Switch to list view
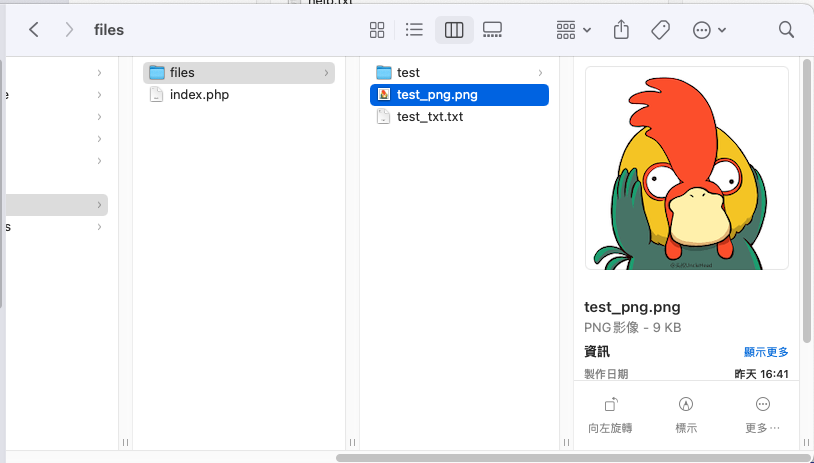 [x=414, y=30]
